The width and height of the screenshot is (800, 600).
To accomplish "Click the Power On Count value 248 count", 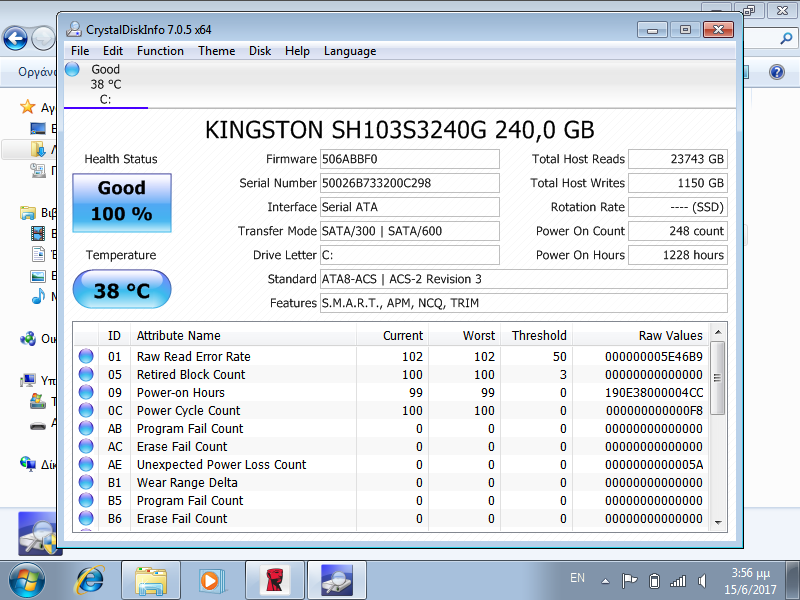I will point(678,231).
